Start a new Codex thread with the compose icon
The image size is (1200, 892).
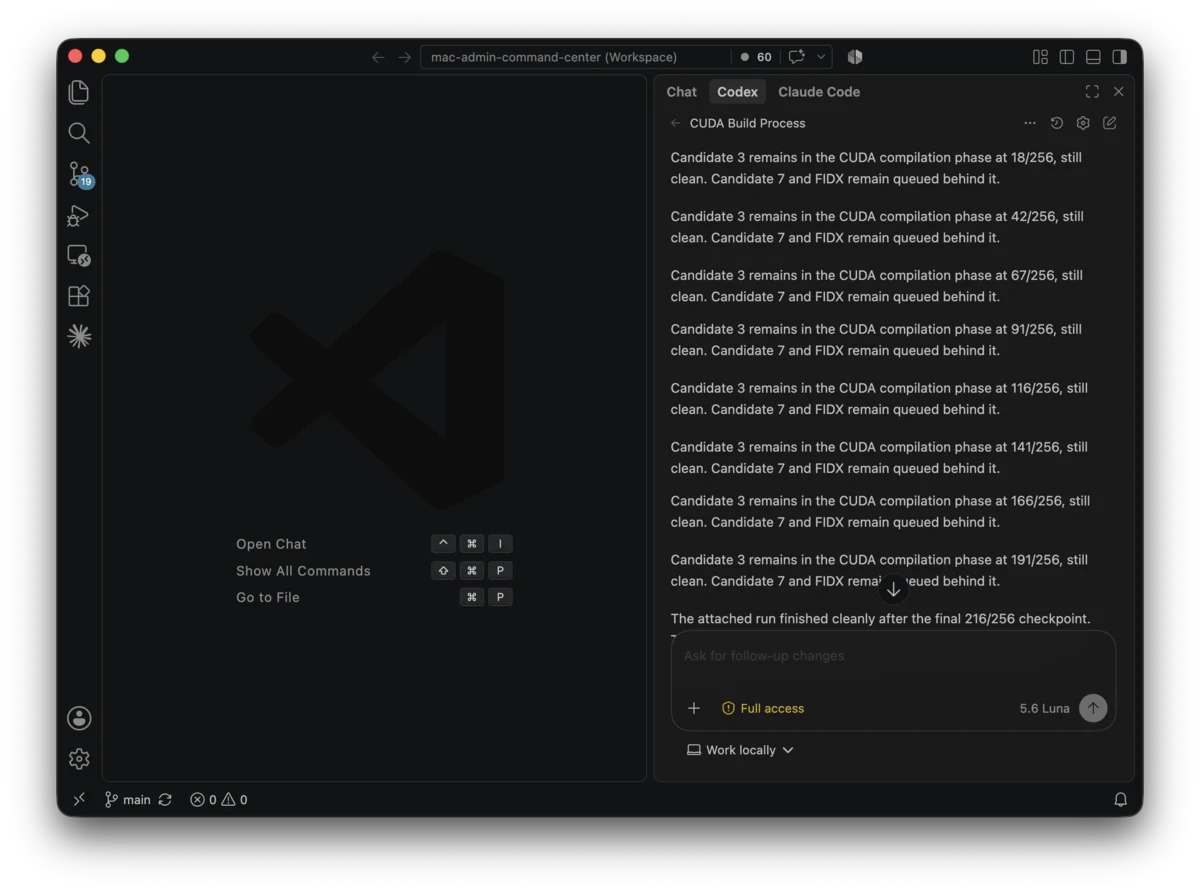click(x=1110, y=123)
